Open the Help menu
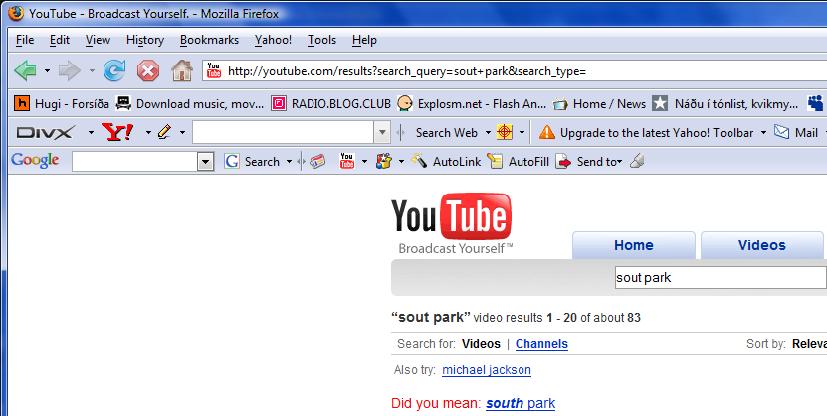Screen dimensions: 827x416 click(364, 40)
